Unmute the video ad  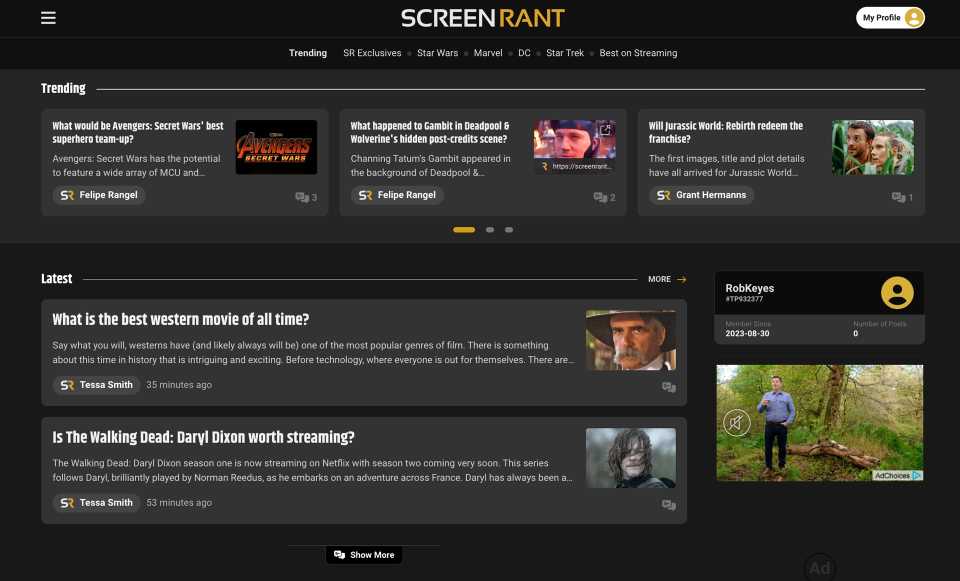[737, 422]
